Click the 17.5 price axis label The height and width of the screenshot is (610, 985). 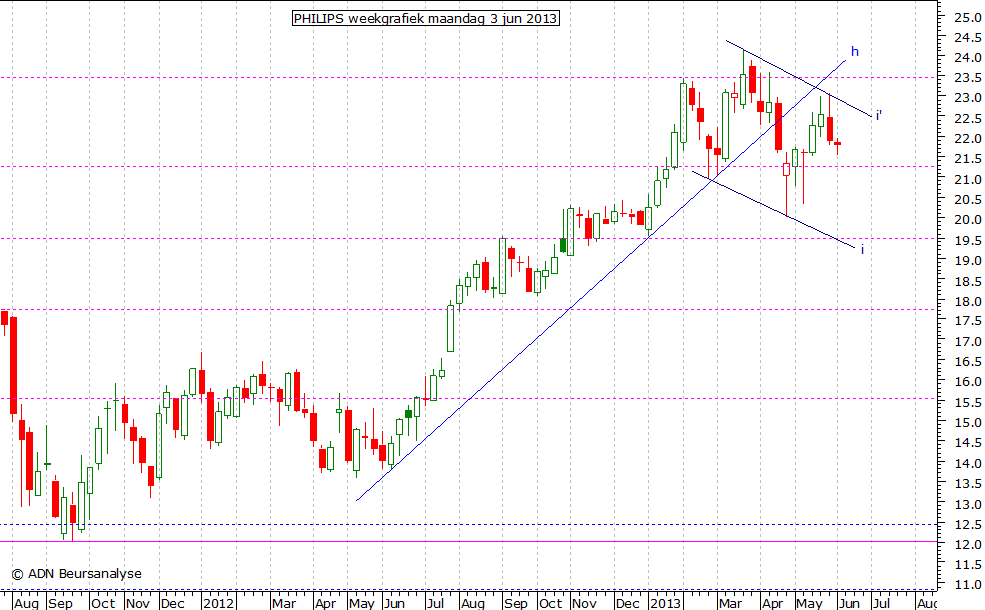point(967,321)
